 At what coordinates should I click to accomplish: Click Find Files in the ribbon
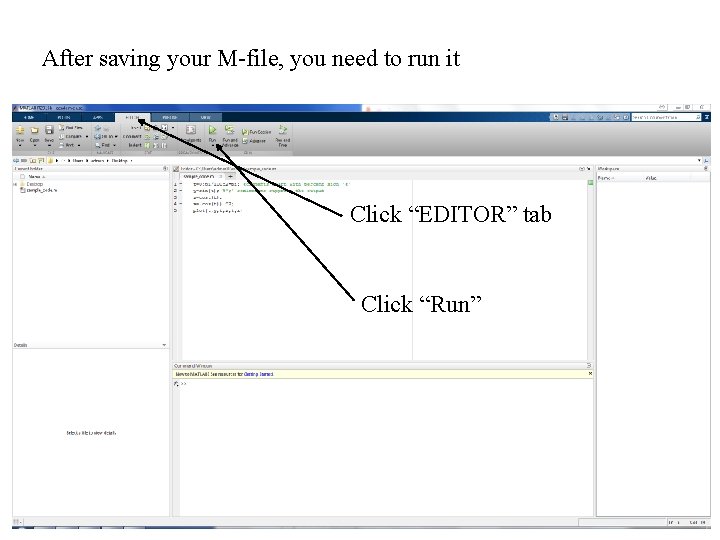[71, 128]
